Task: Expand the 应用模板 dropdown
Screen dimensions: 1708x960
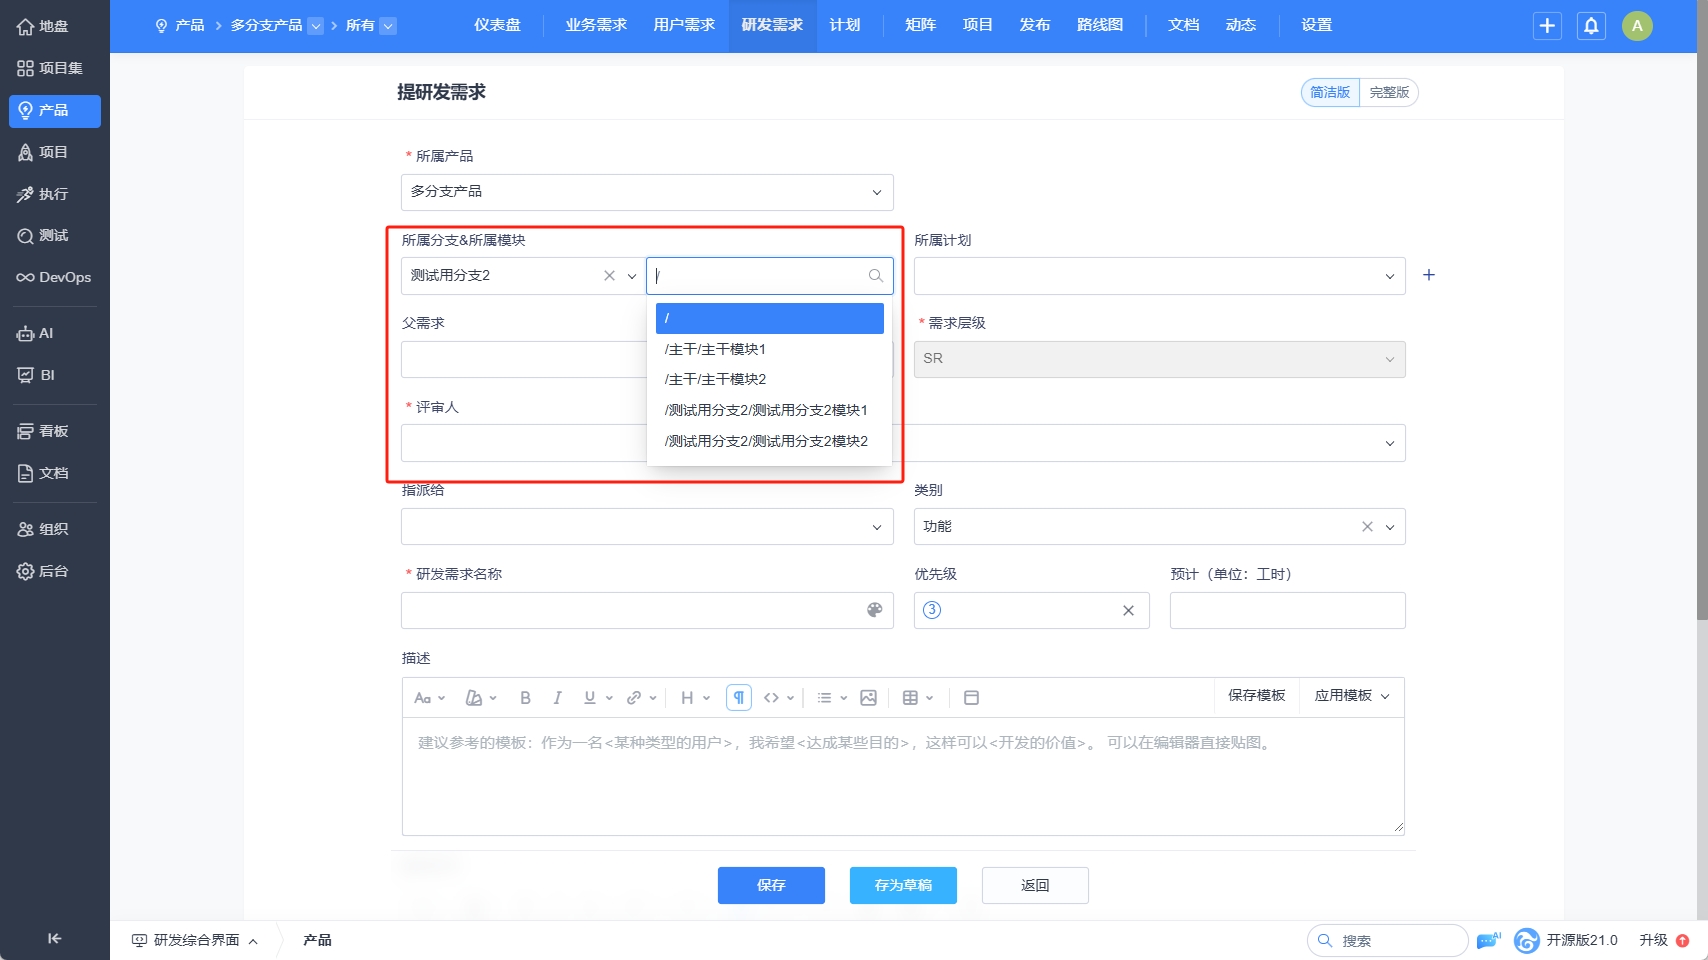Action: (1351, 696)
